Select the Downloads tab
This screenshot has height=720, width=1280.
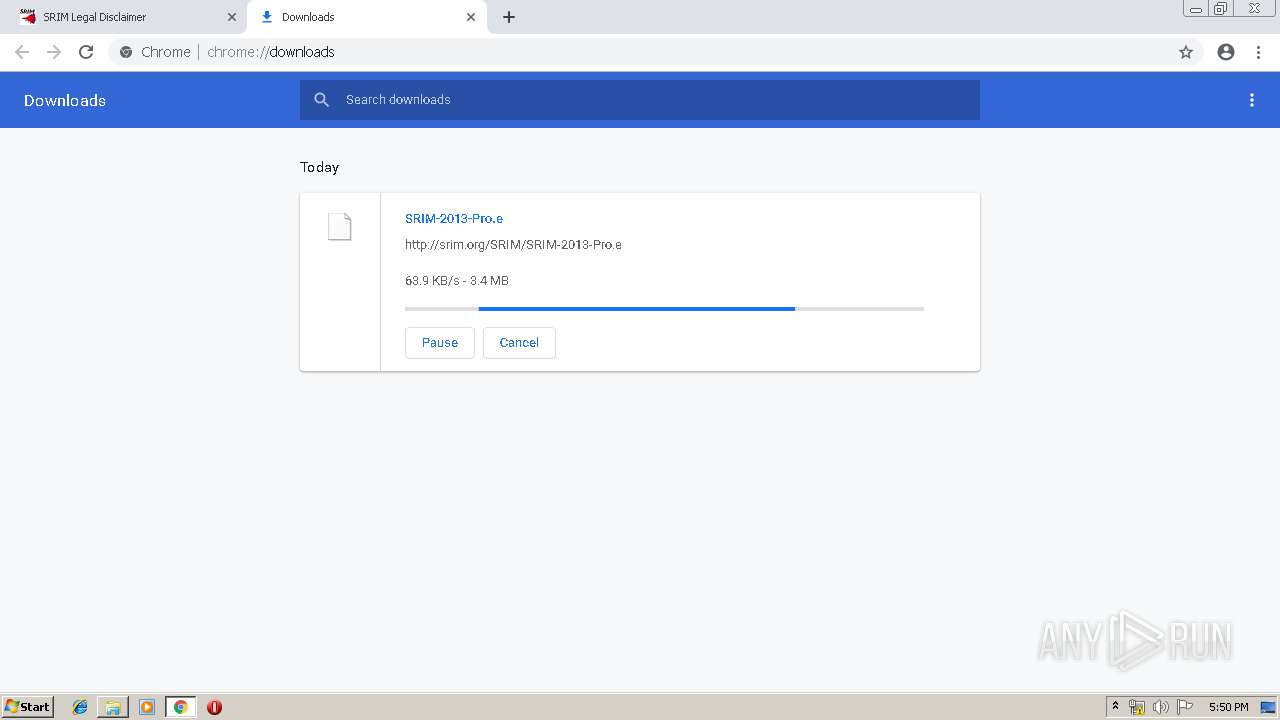(367, 17)
